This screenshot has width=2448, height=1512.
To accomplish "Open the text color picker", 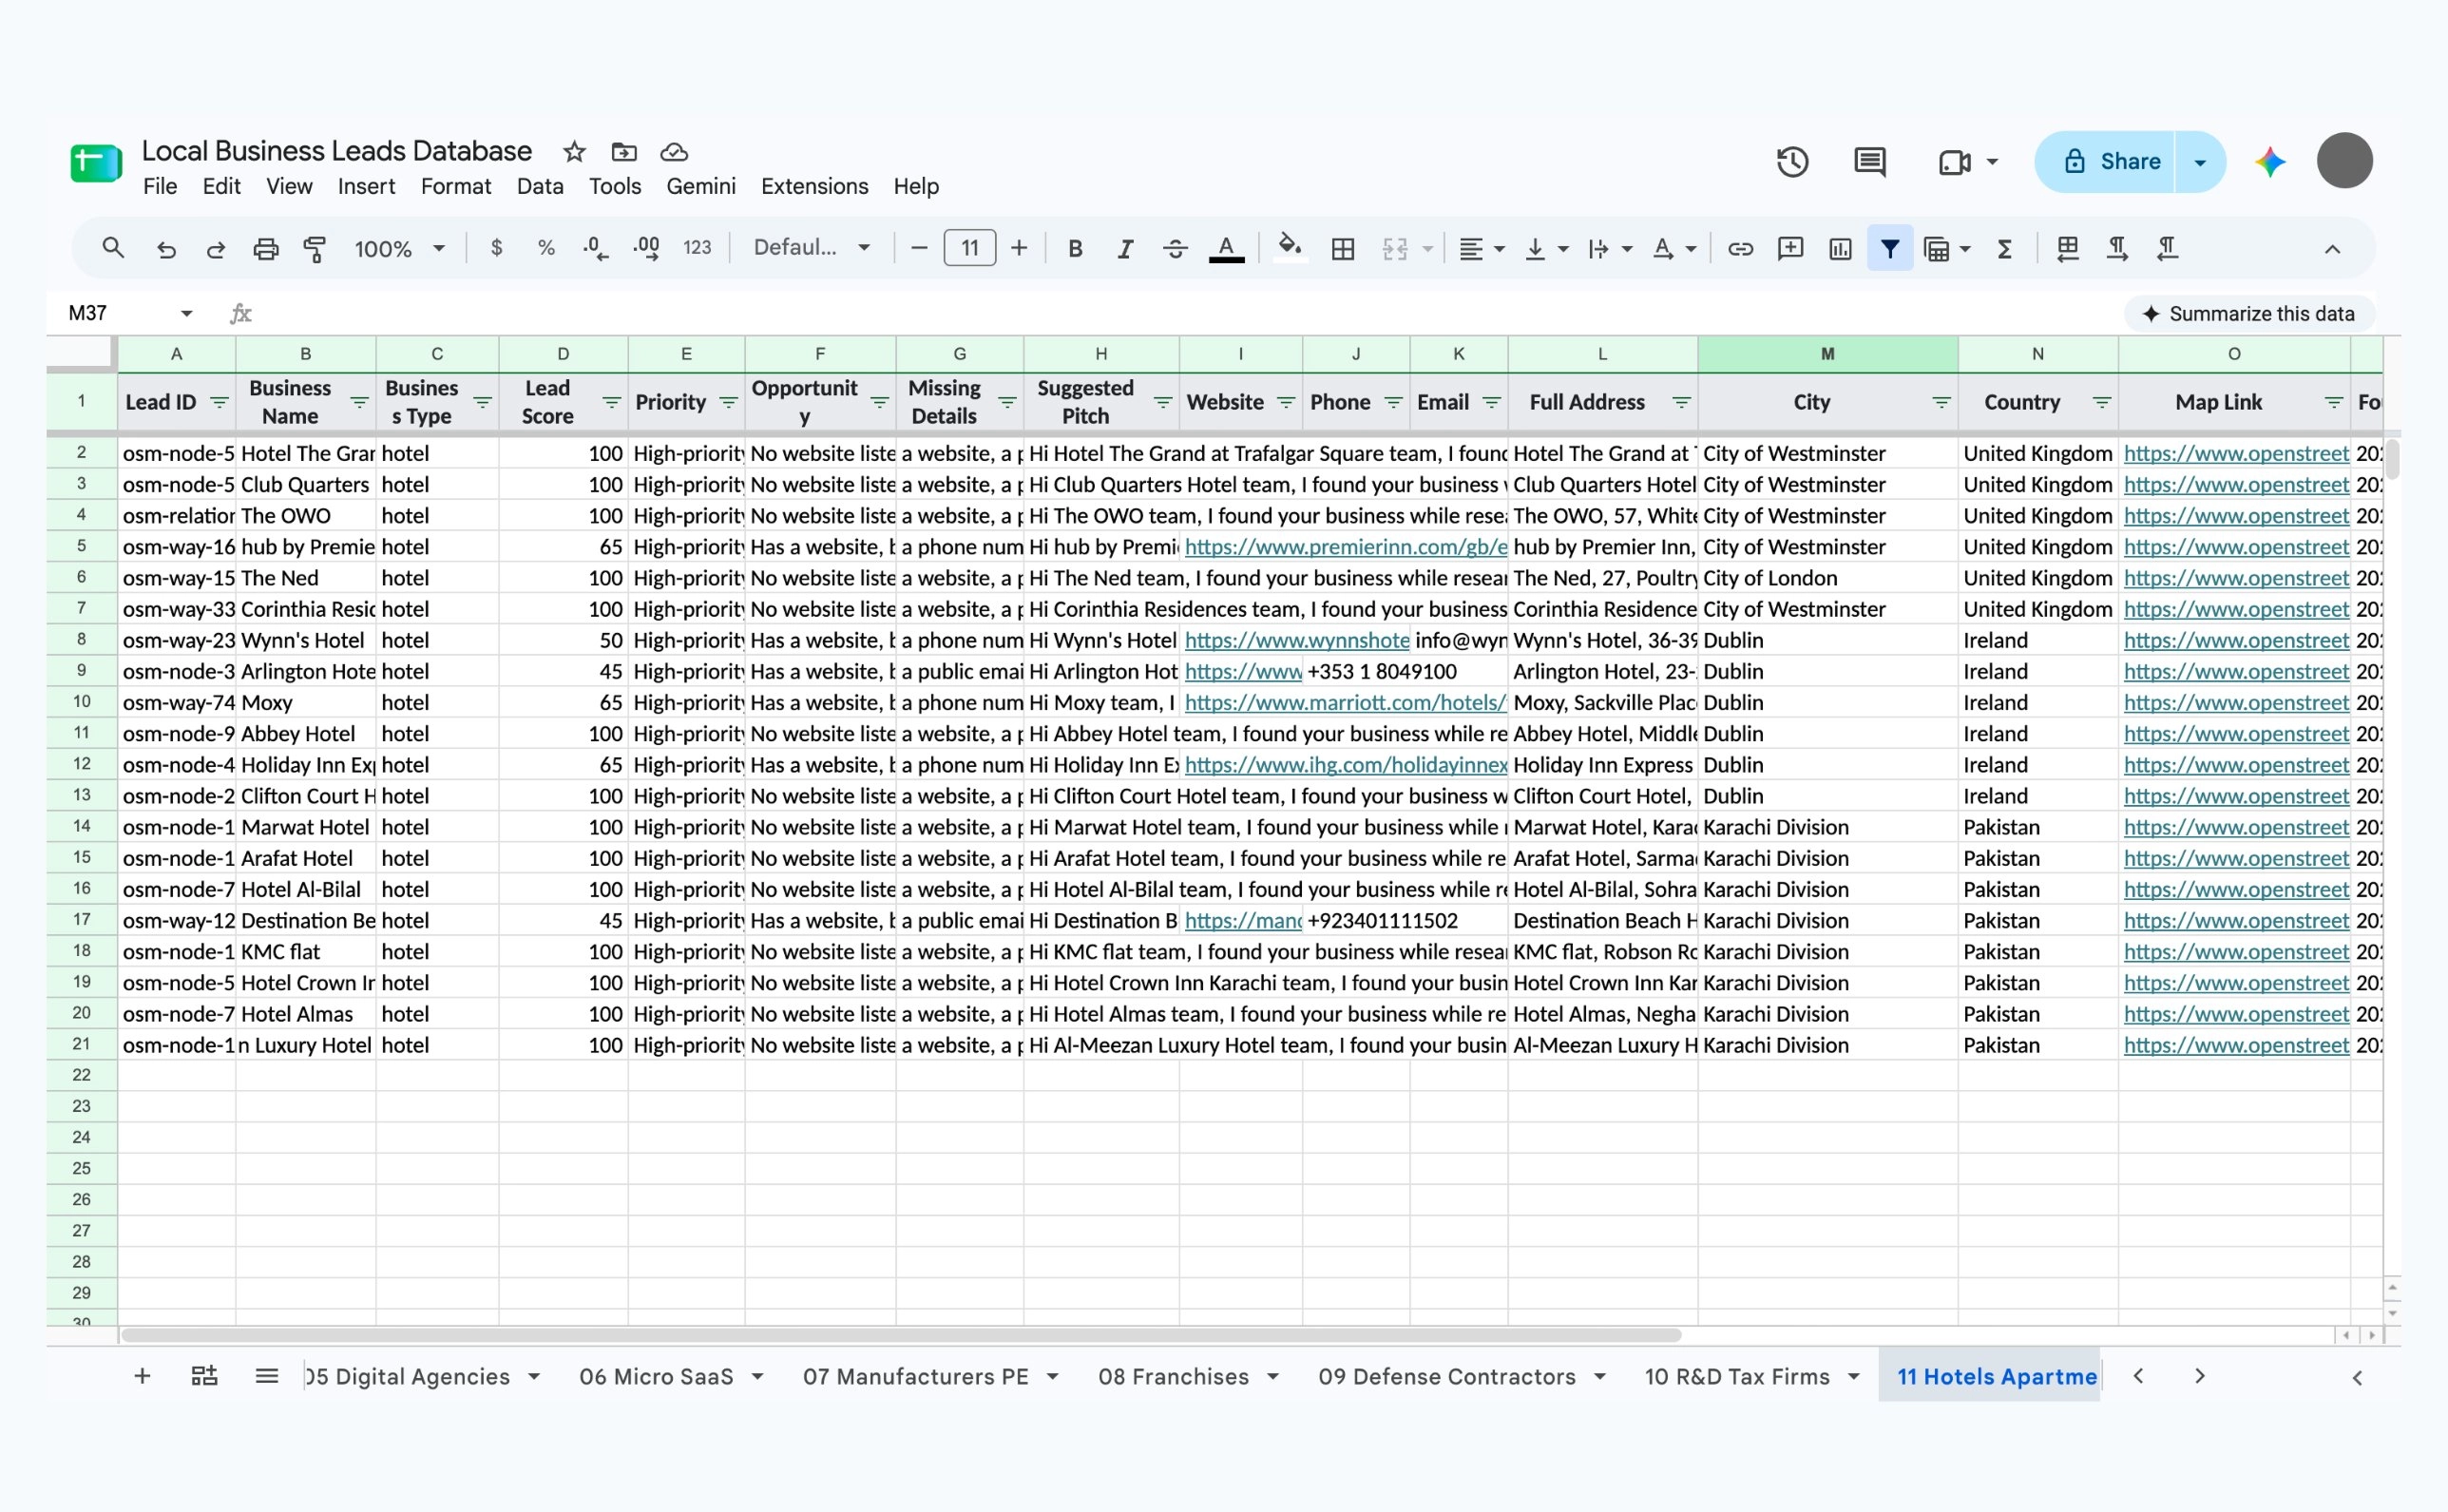I will (x=1226, y=249).
